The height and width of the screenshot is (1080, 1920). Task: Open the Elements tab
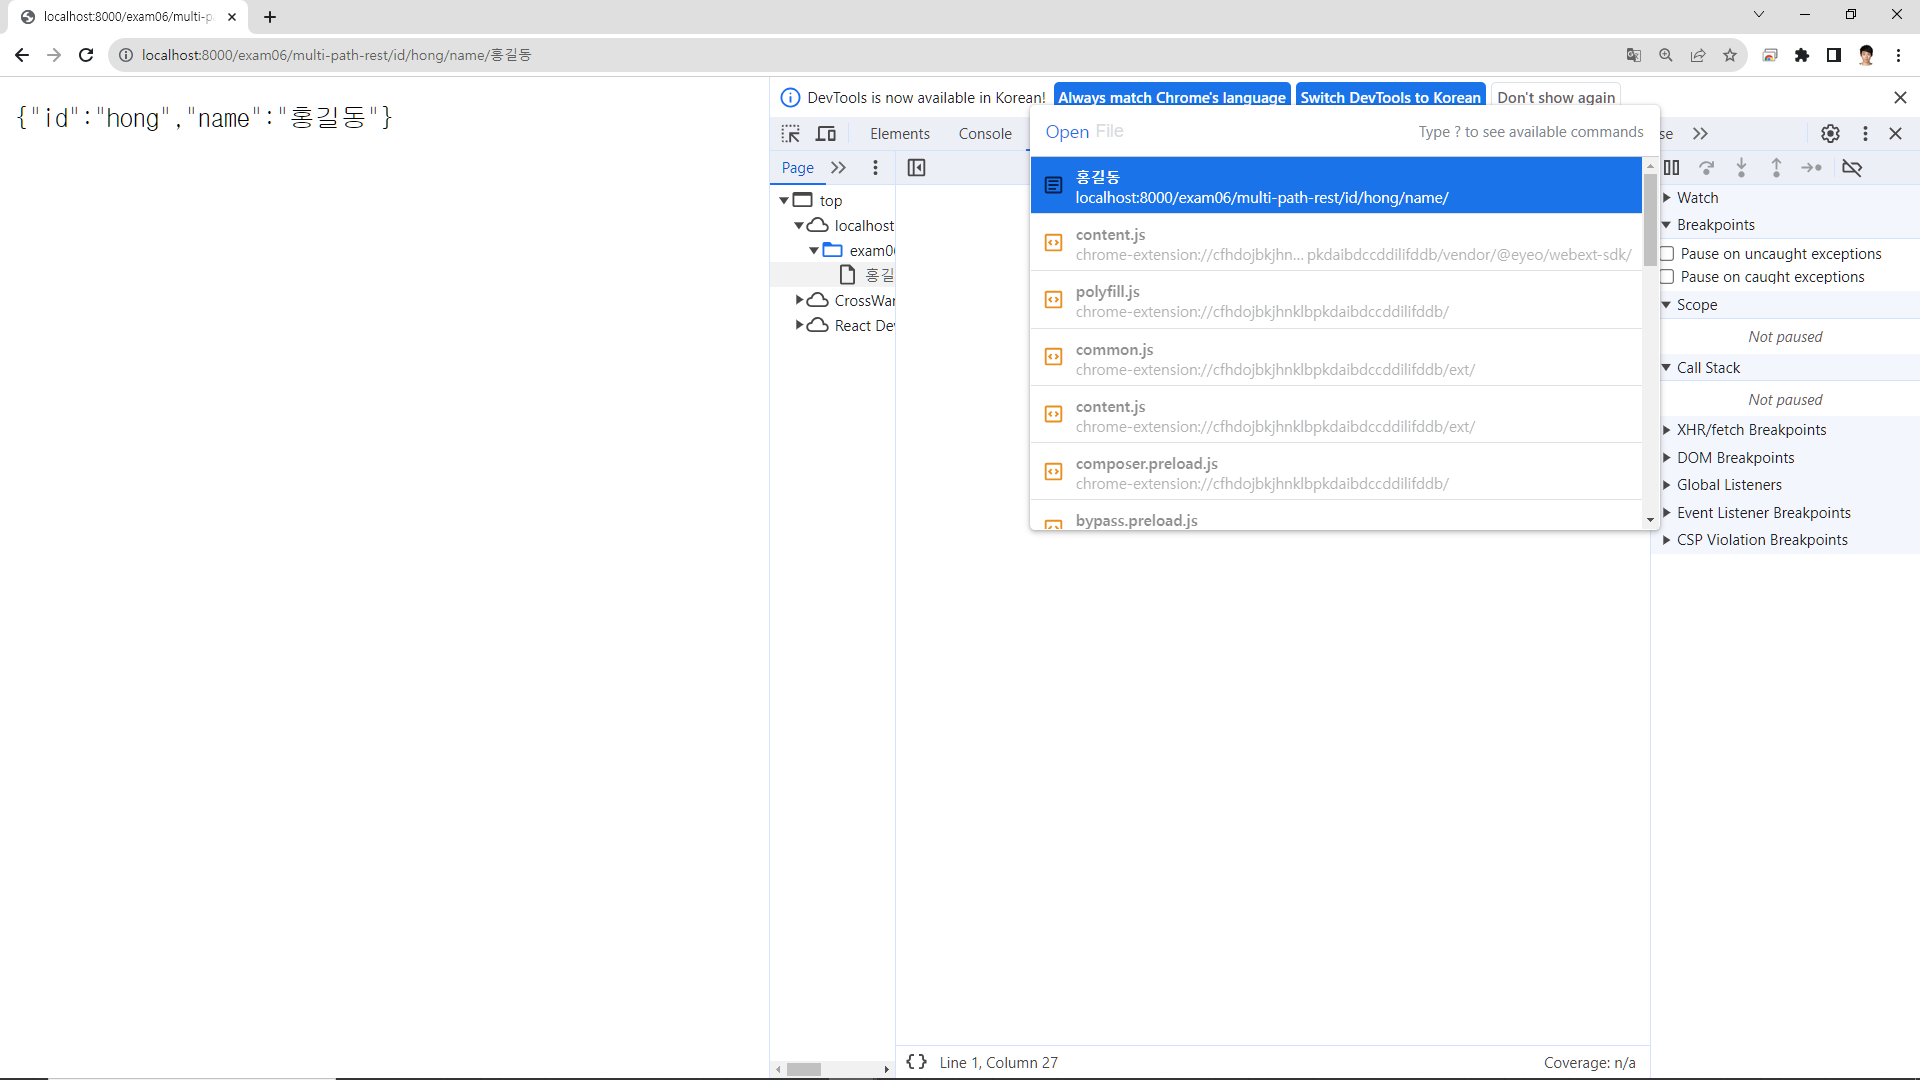[x=899, y=134]
